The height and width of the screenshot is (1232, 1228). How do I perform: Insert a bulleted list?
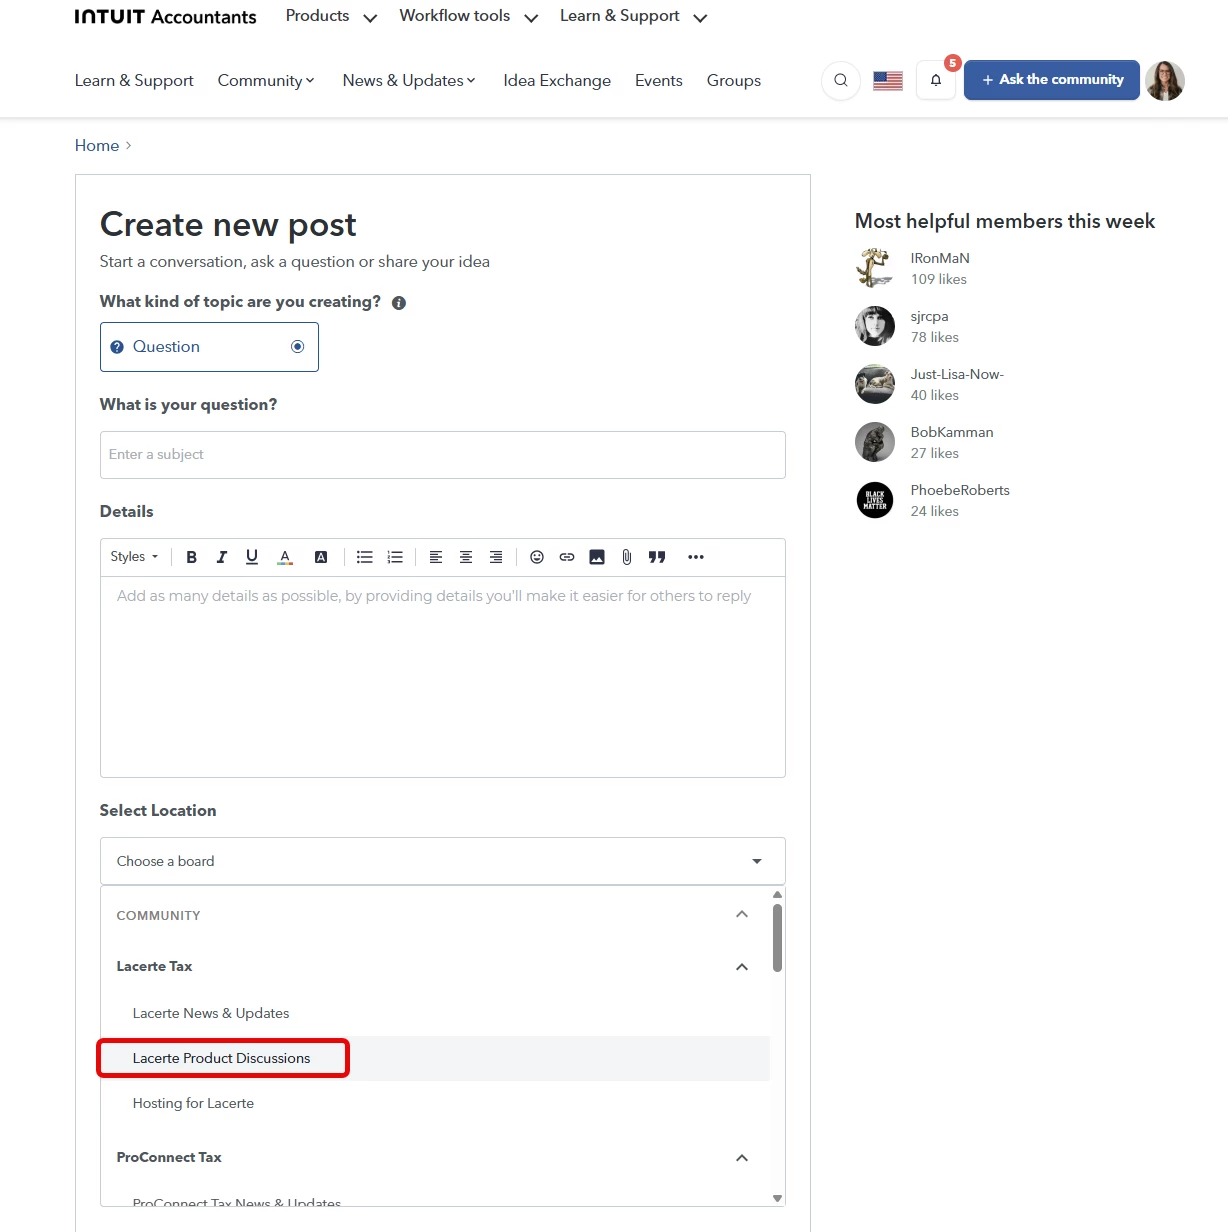pyautogui.click(x=365, y=557)
